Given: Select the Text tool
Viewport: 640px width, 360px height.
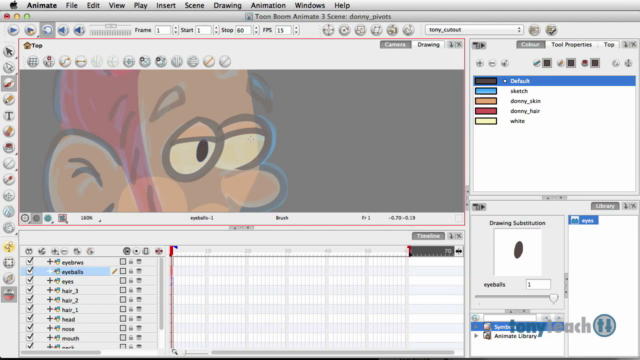Looking at the screenshot, I should pyautogui.click(x=9, y=116).
